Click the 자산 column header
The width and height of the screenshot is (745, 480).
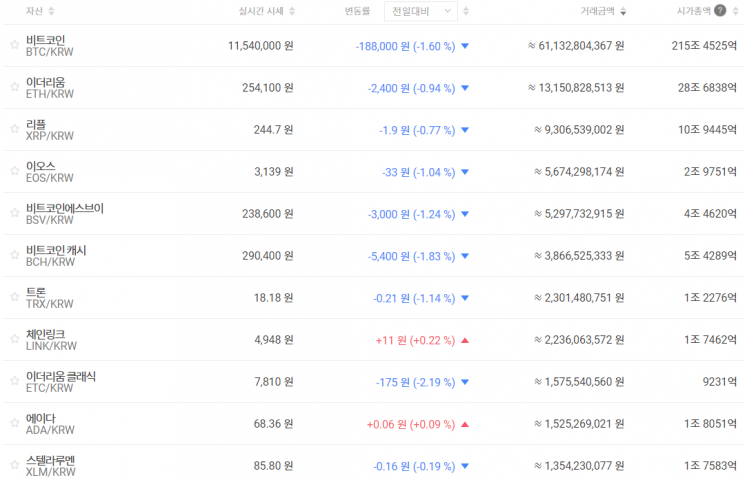tap(34, 11)
